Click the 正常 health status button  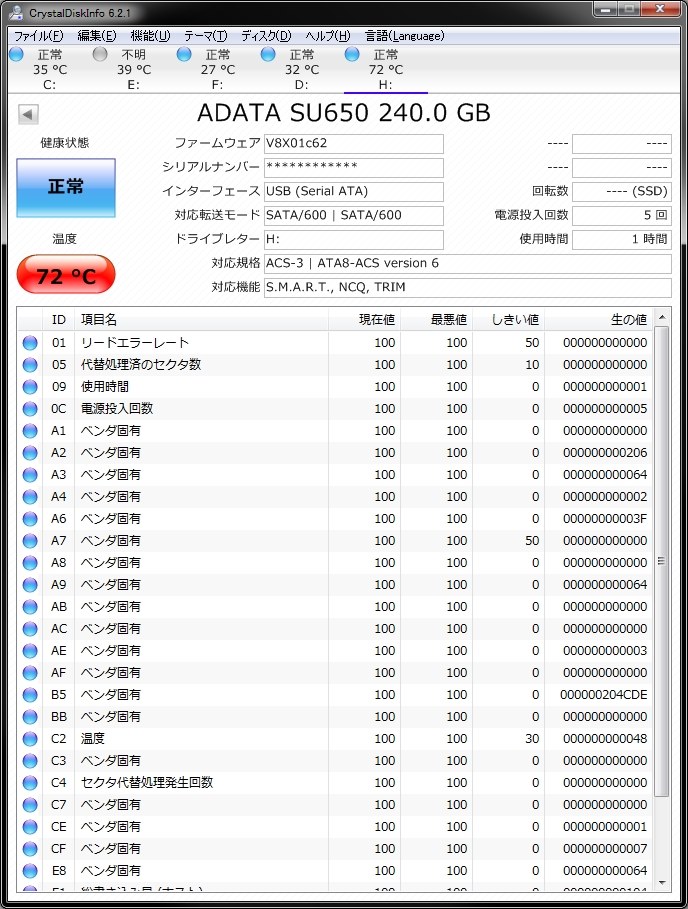point(66,187)
